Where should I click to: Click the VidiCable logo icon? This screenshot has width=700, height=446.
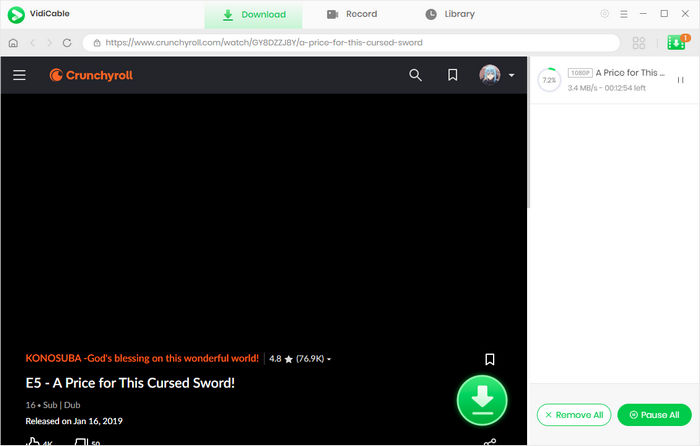coord(16,15)
